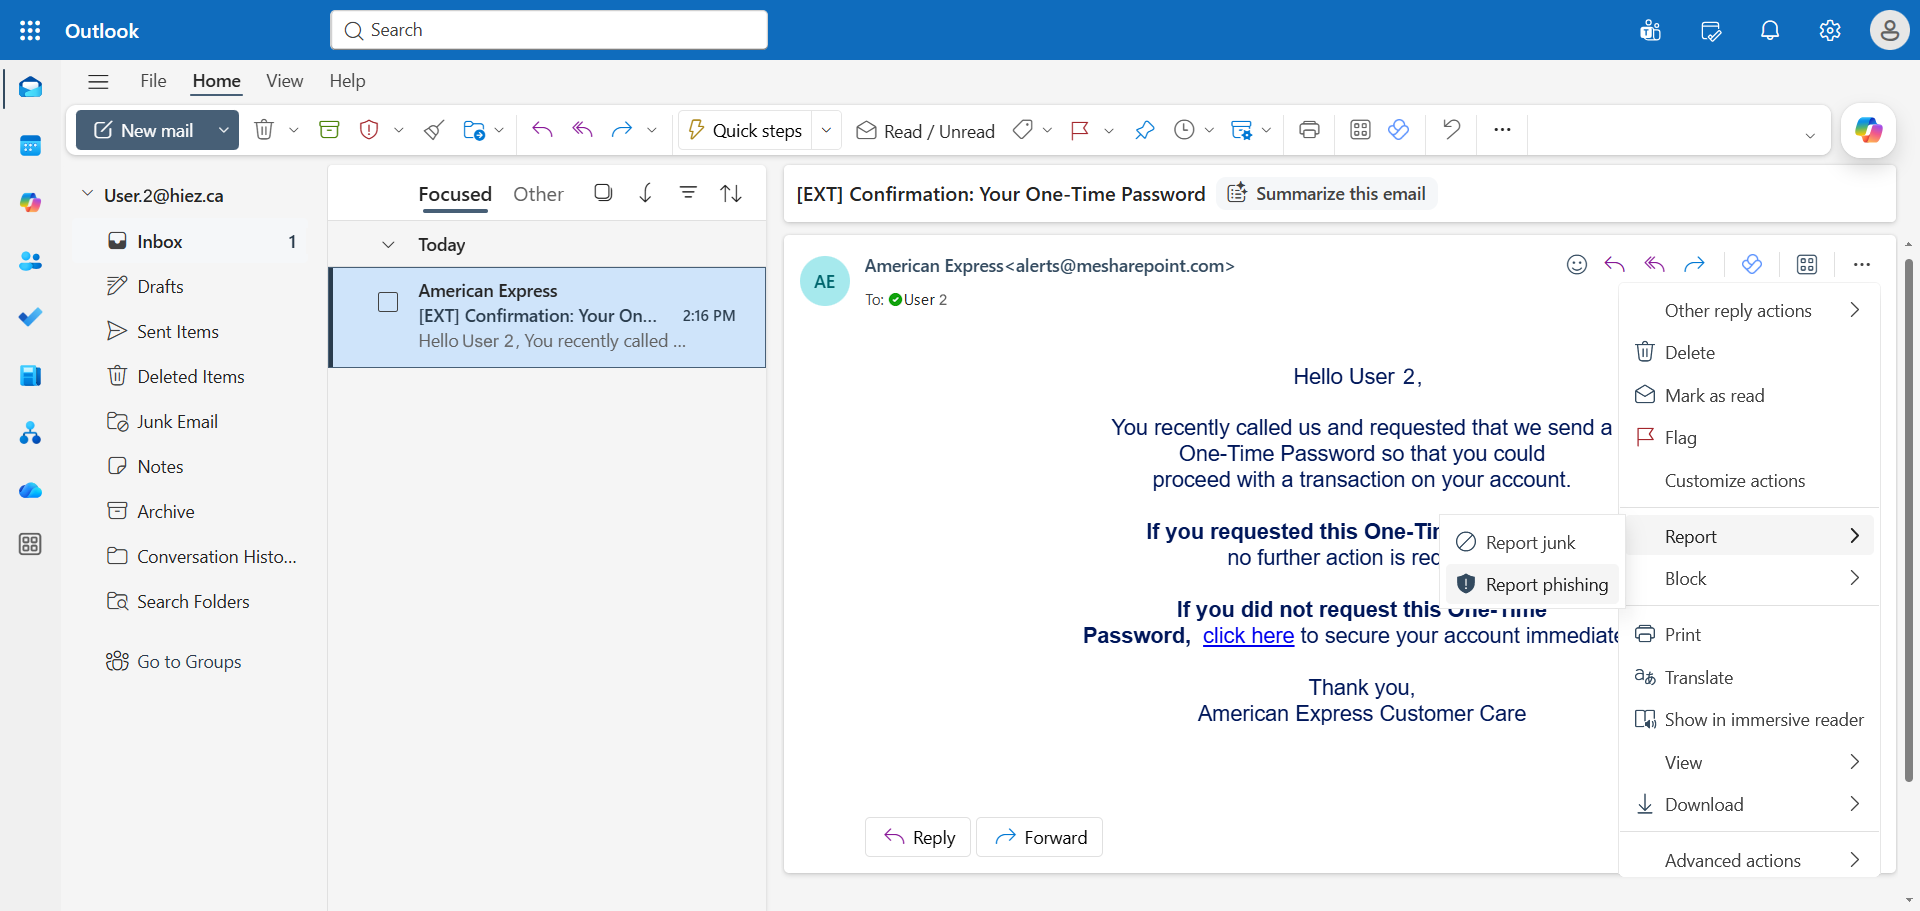This screenshot has width=1920, height=911.
Task: Click the Undo icon in ribbon
Action: click(x=1451, y=130)
